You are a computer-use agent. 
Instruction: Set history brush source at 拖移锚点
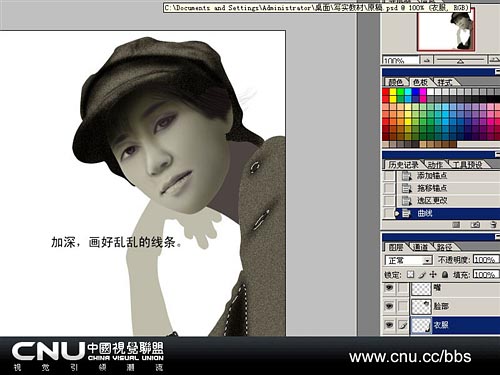389,188
